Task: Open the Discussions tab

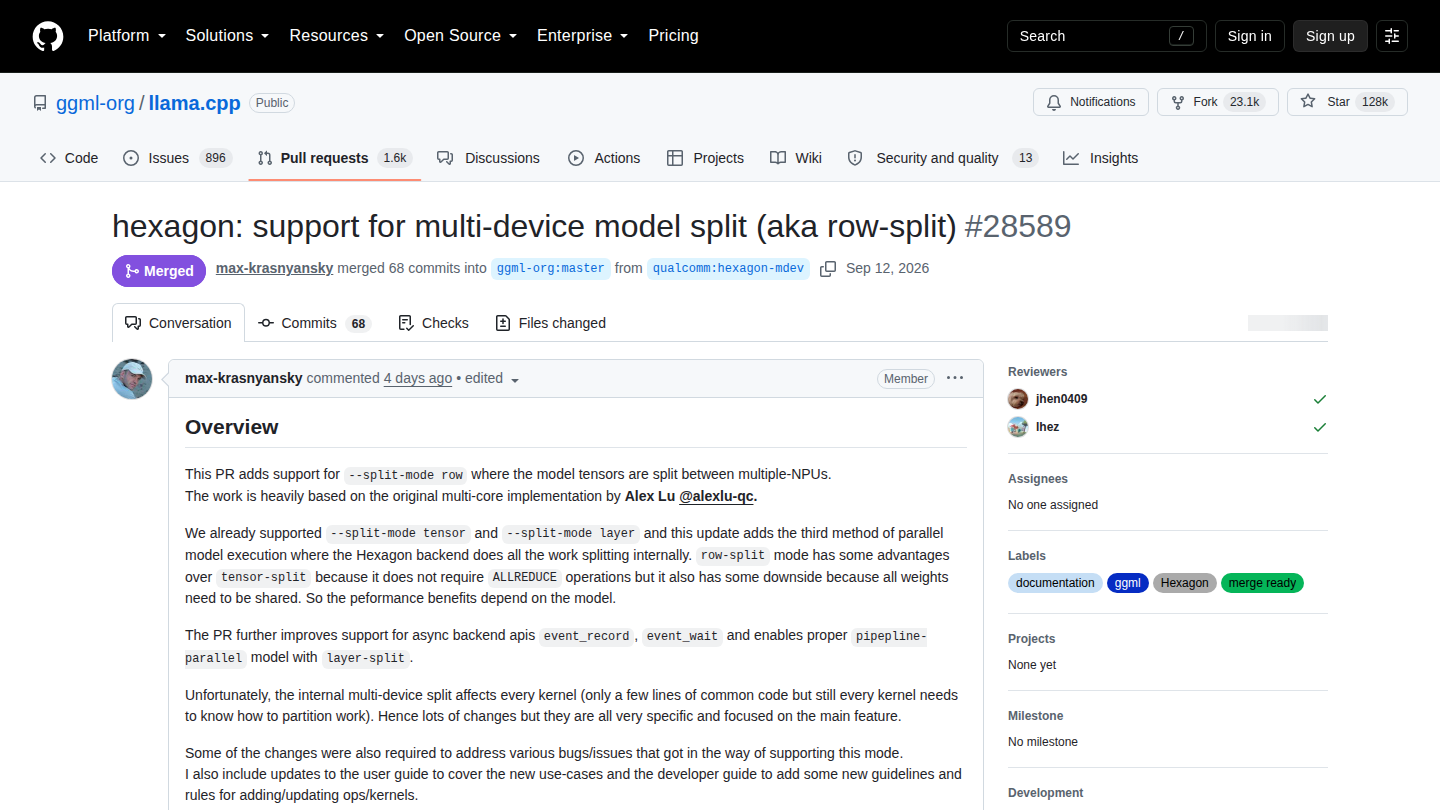Action: tap(488, 158)
